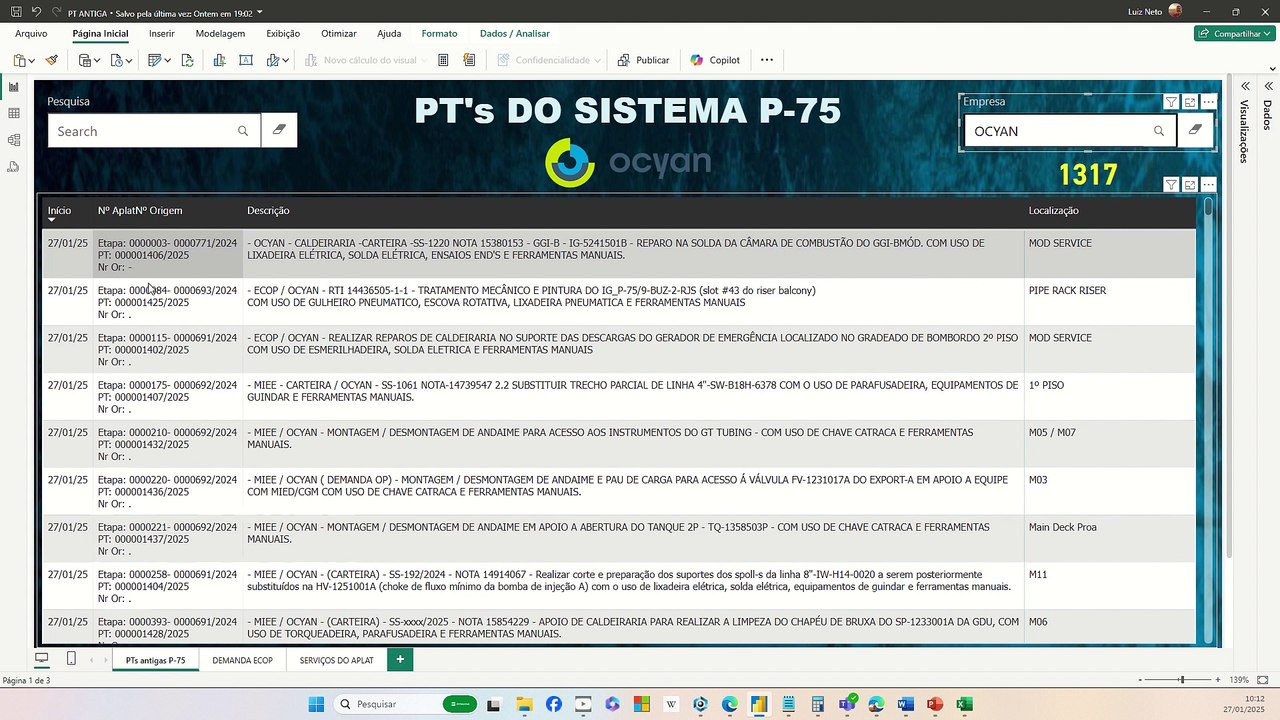This screenshot has height=720, width=1280.
Task: Click the Localização column header
Action: click(x=1053, y=211)
